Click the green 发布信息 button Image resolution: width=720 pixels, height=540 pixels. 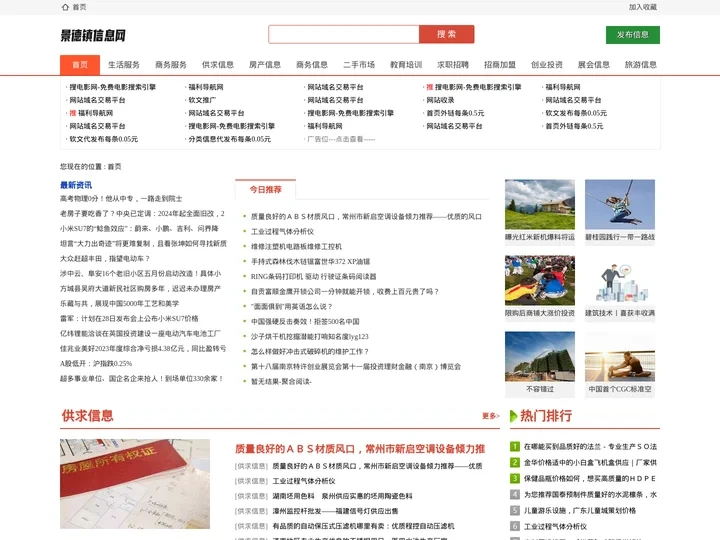[633, 35]
